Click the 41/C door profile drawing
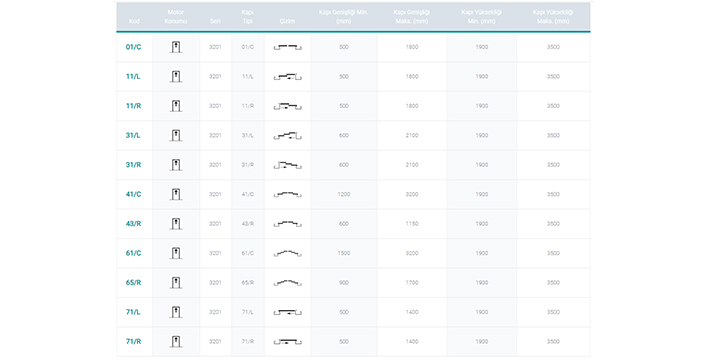Image resolution: width=710 pixels, height=360 pixels. [x=288, y=194]
